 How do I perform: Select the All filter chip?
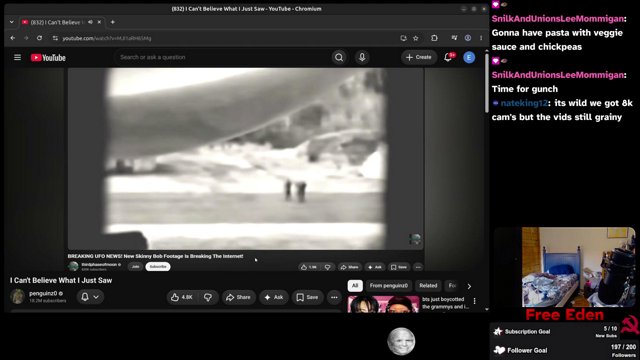pos(355,286)
